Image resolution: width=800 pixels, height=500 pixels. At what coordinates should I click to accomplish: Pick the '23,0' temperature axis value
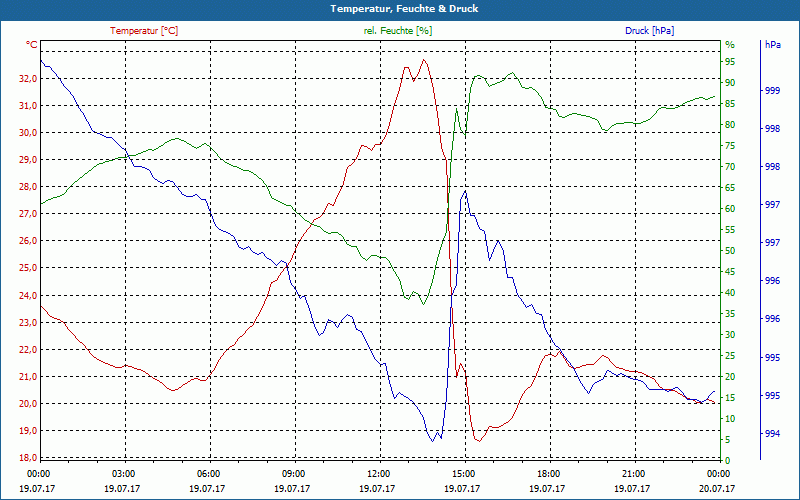click(29, 322)
